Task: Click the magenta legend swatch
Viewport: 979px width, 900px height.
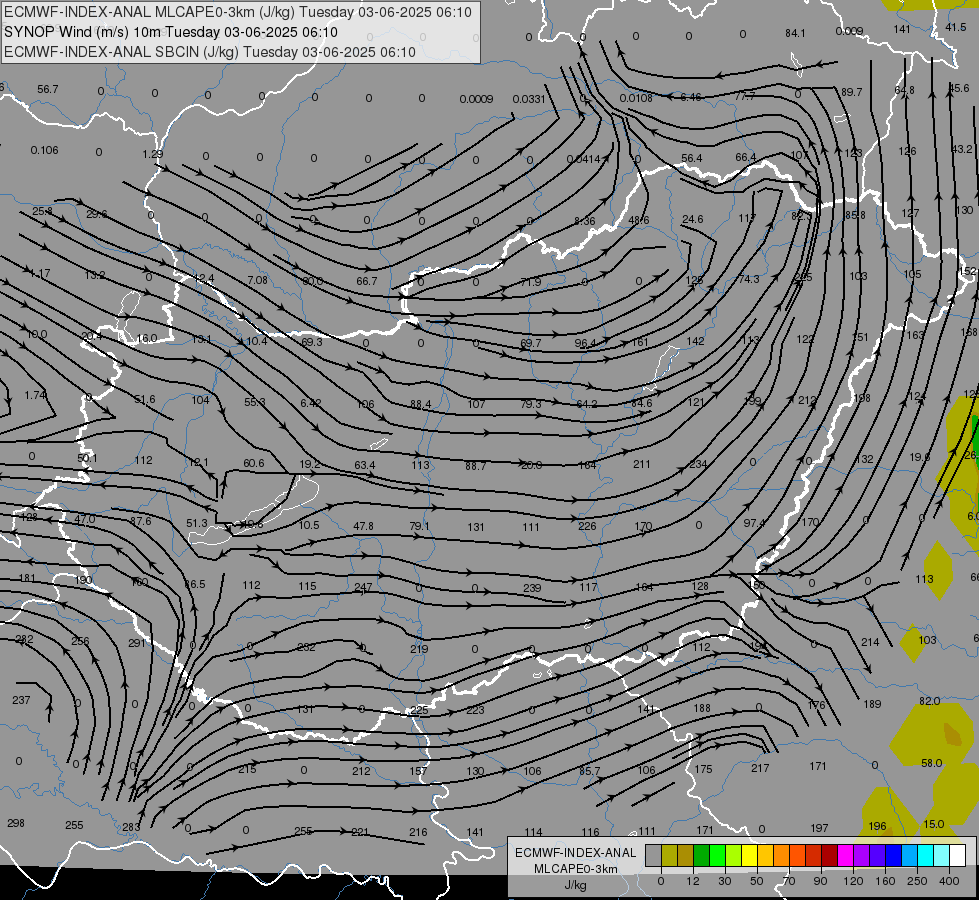Action: tap(845, 855)
